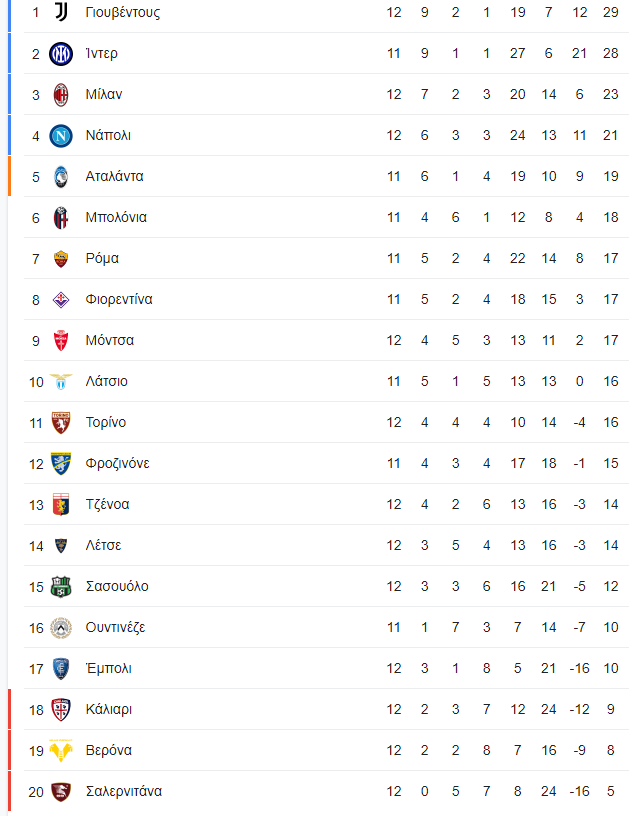Click Ίντερ's 28 points value
Viewport: 629px width, 816px height.
click(x=611, y=53)
